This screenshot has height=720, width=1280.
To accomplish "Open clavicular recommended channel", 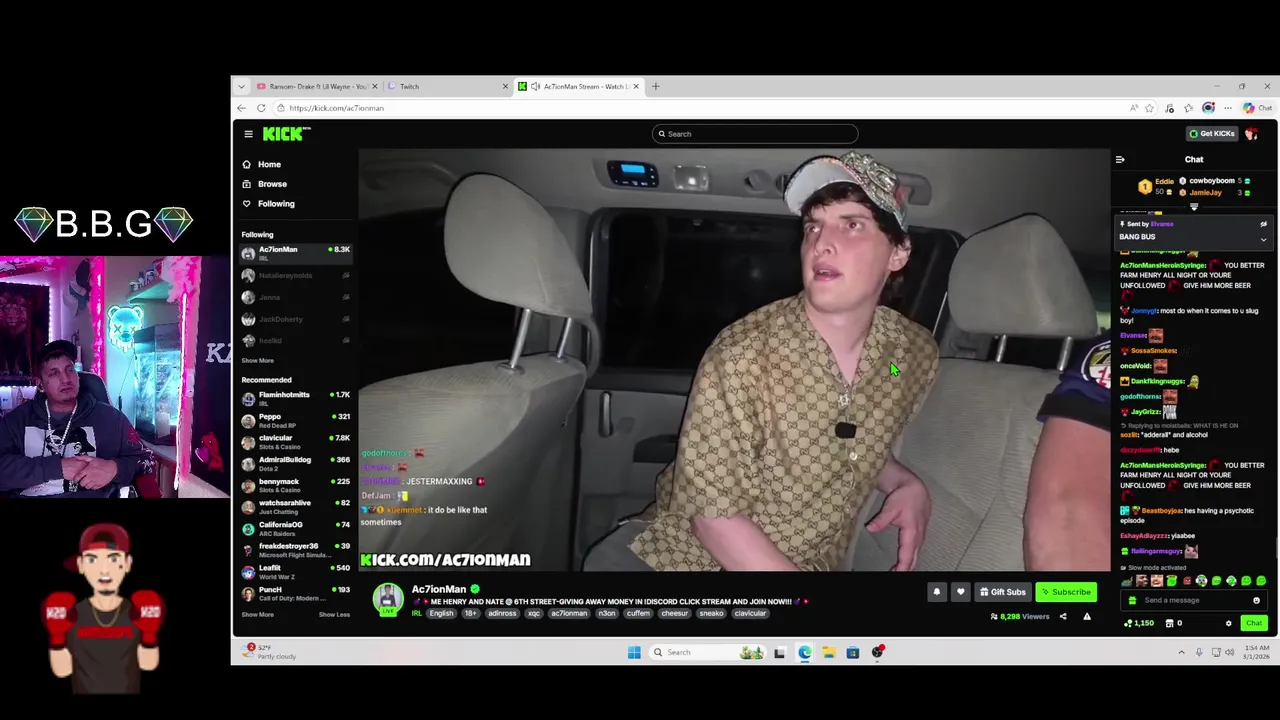I will [x=295, y=442].
